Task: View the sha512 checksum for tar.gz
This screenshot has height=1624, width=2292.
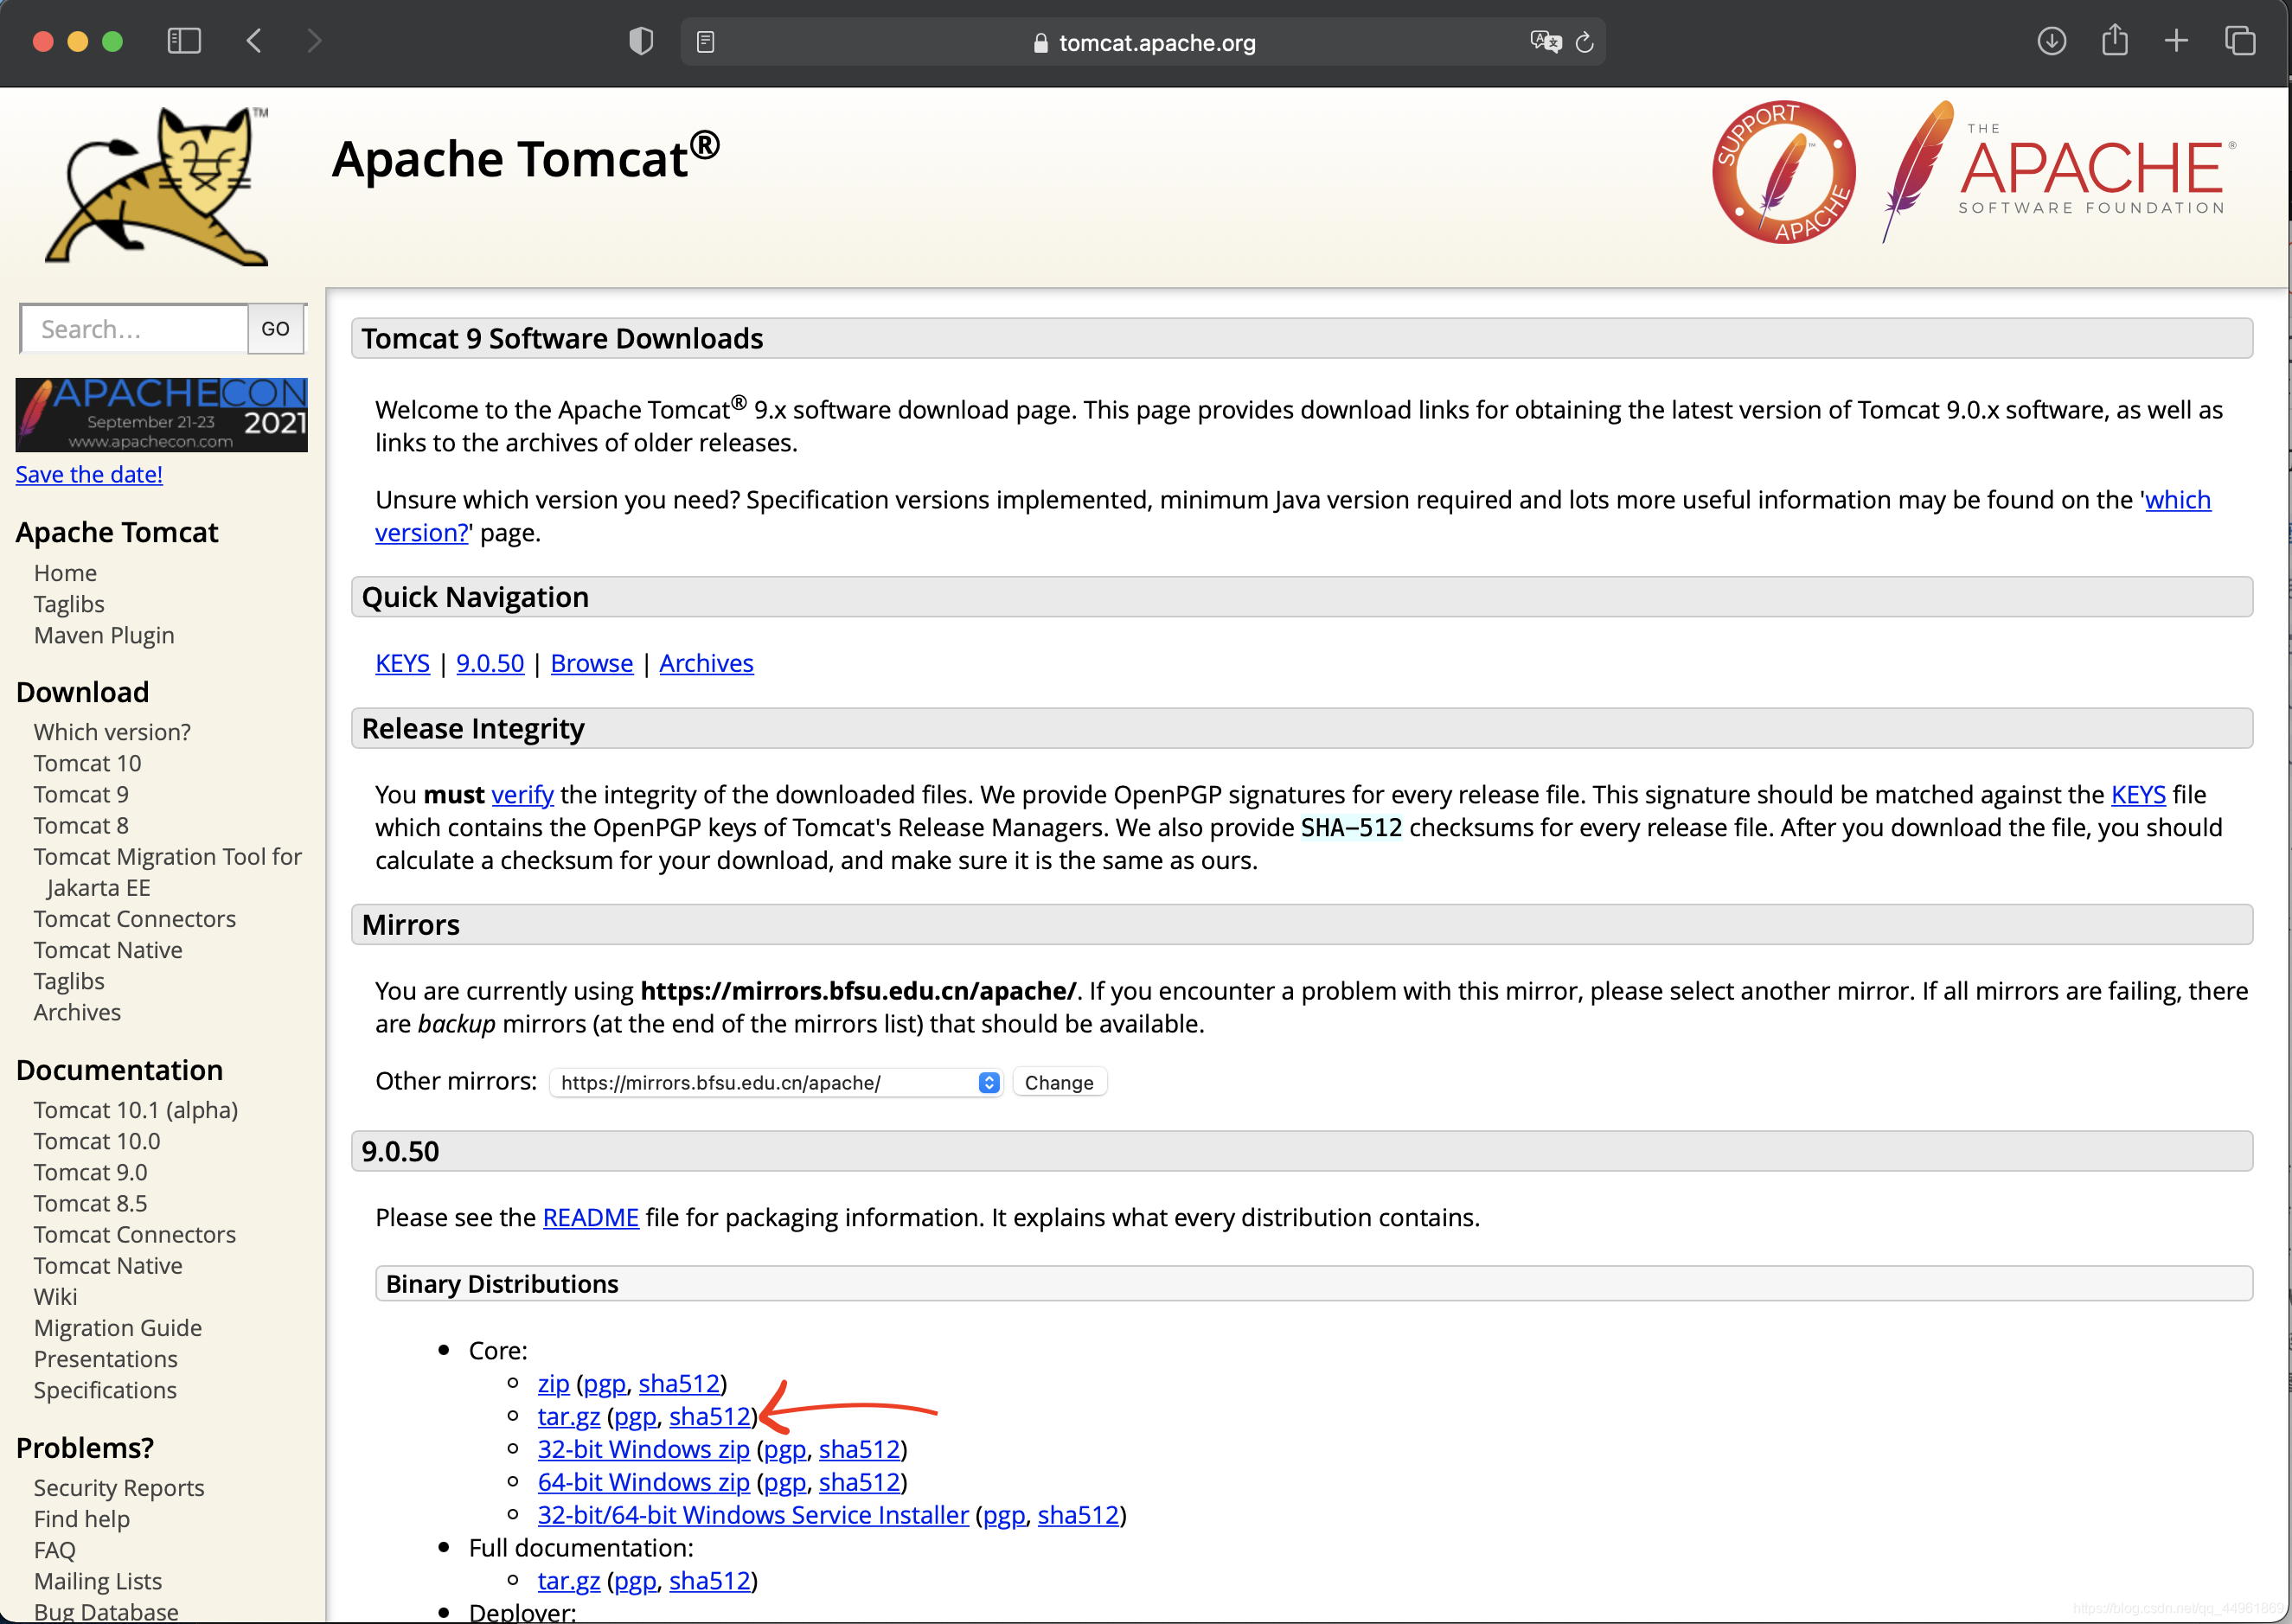Action: (710, 1416)
